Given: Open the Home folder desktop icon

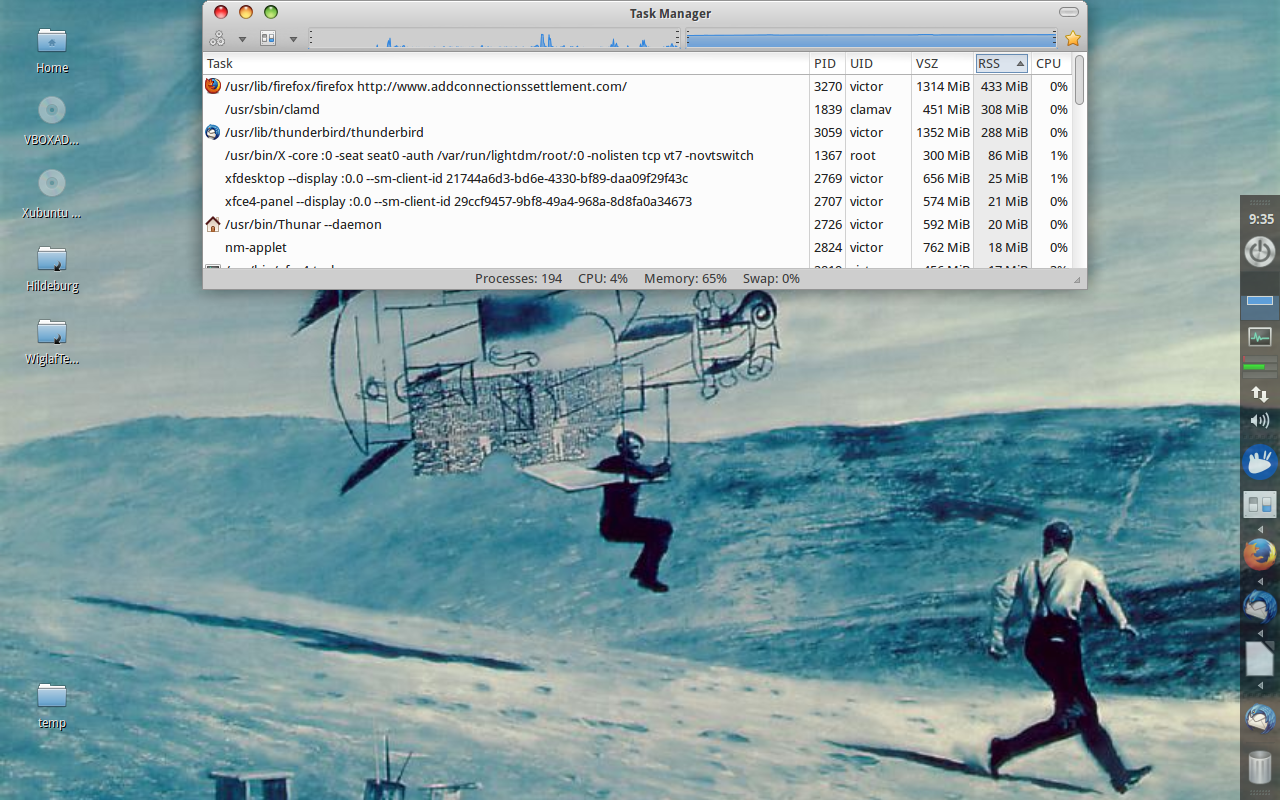Looking at the screenshot, I should tap(52, 50).
